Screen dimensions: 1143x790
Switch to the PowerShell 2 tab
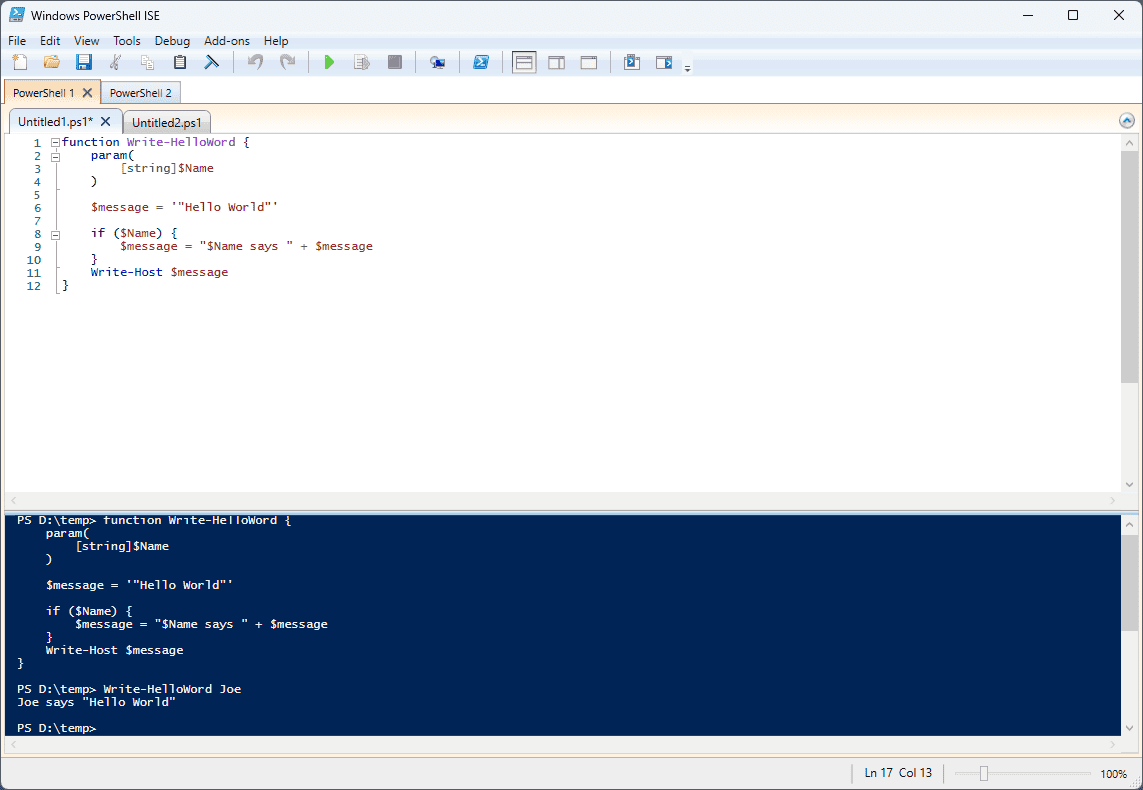[140, 92]
